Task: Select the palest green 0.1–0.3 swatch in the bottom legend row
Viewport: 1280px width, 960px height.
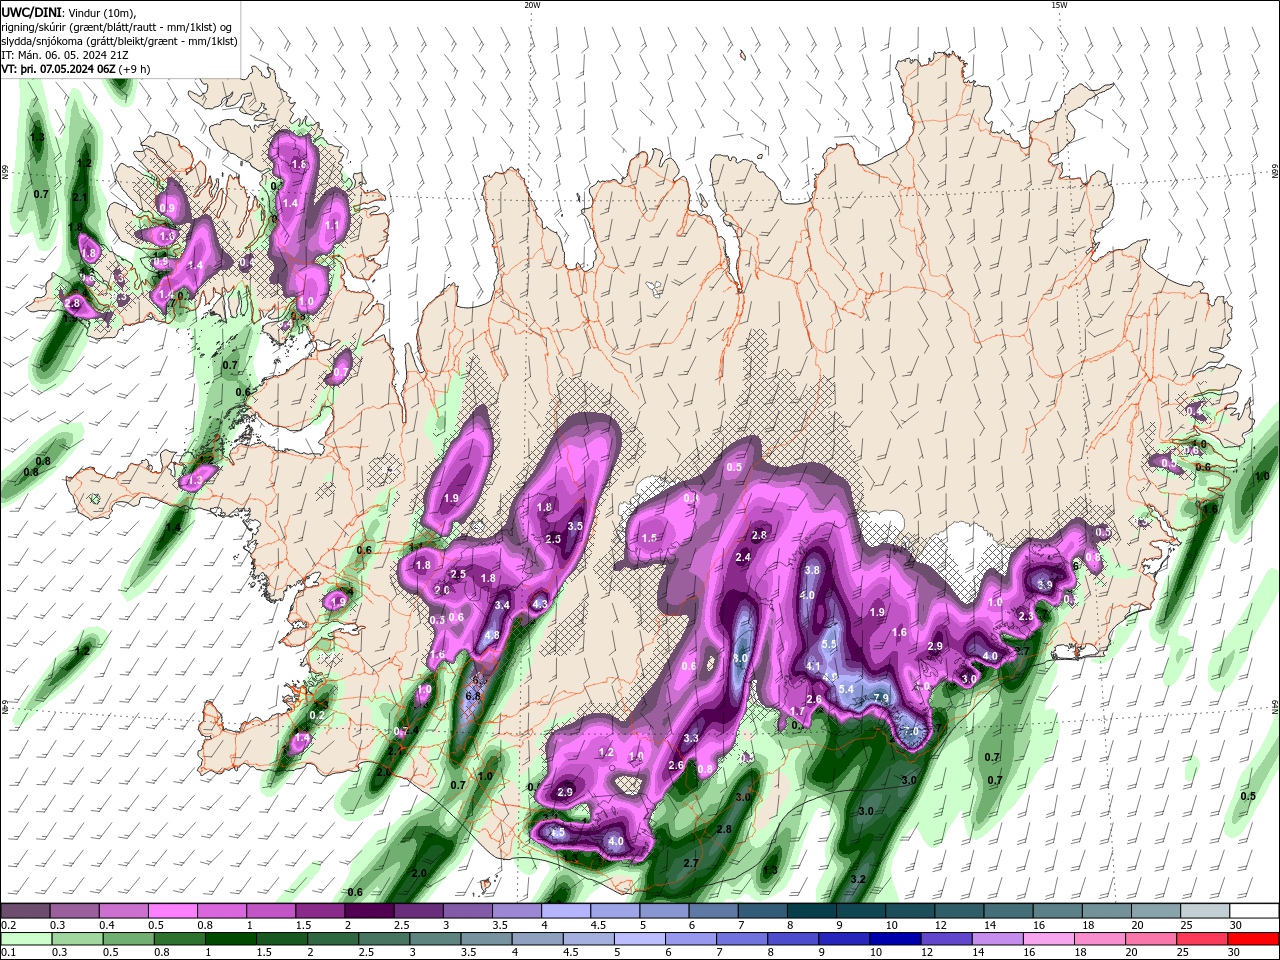Action: pos(25,939)
